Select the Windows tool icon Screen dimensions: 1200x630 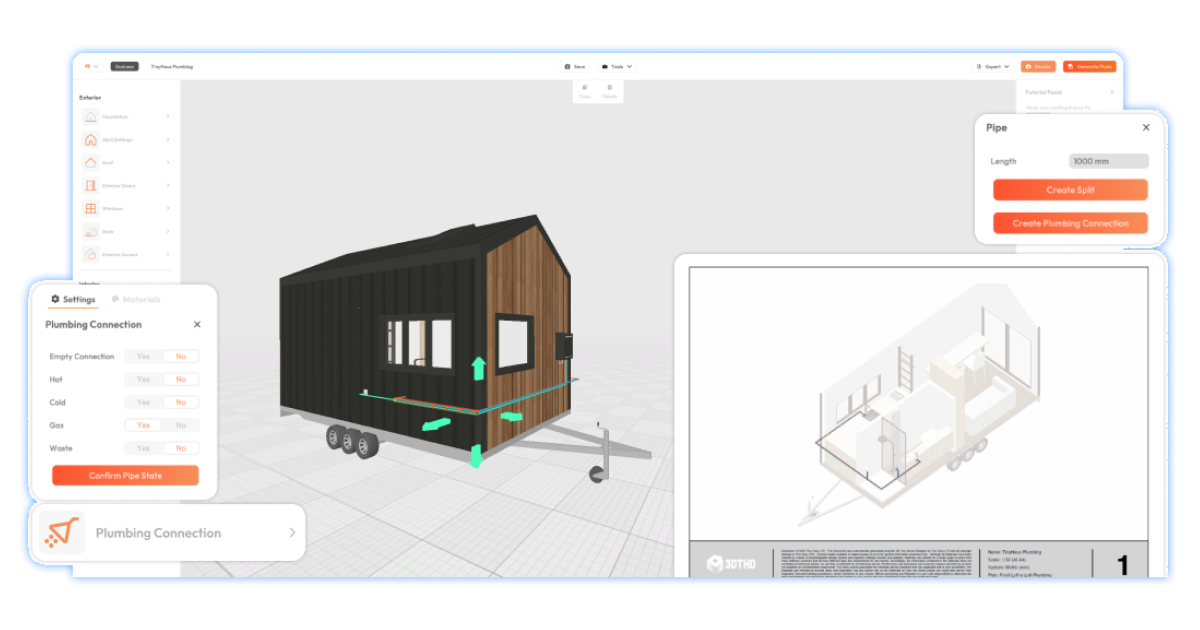91,208
